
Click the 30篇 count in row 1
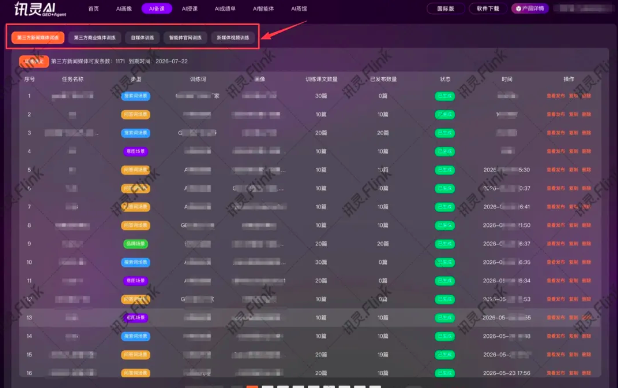[321, 96]
